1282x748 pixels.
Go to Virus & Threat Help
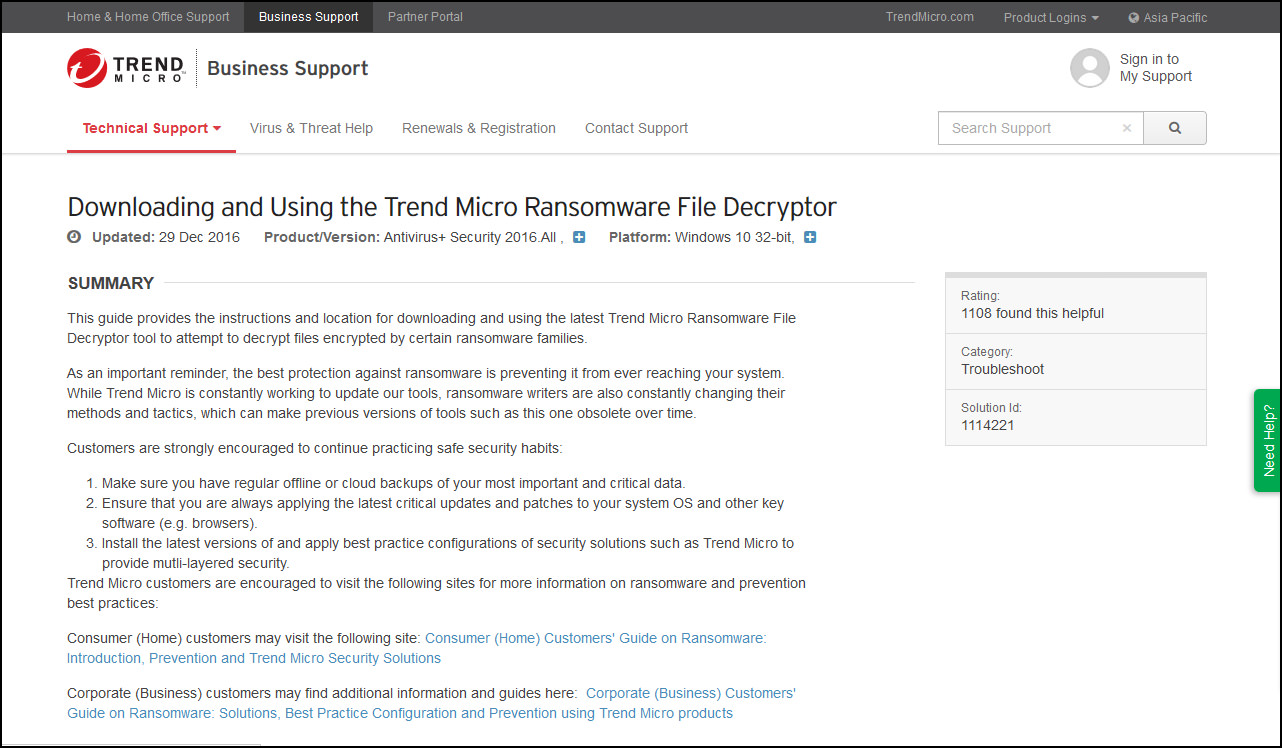[x=311, y=128]
